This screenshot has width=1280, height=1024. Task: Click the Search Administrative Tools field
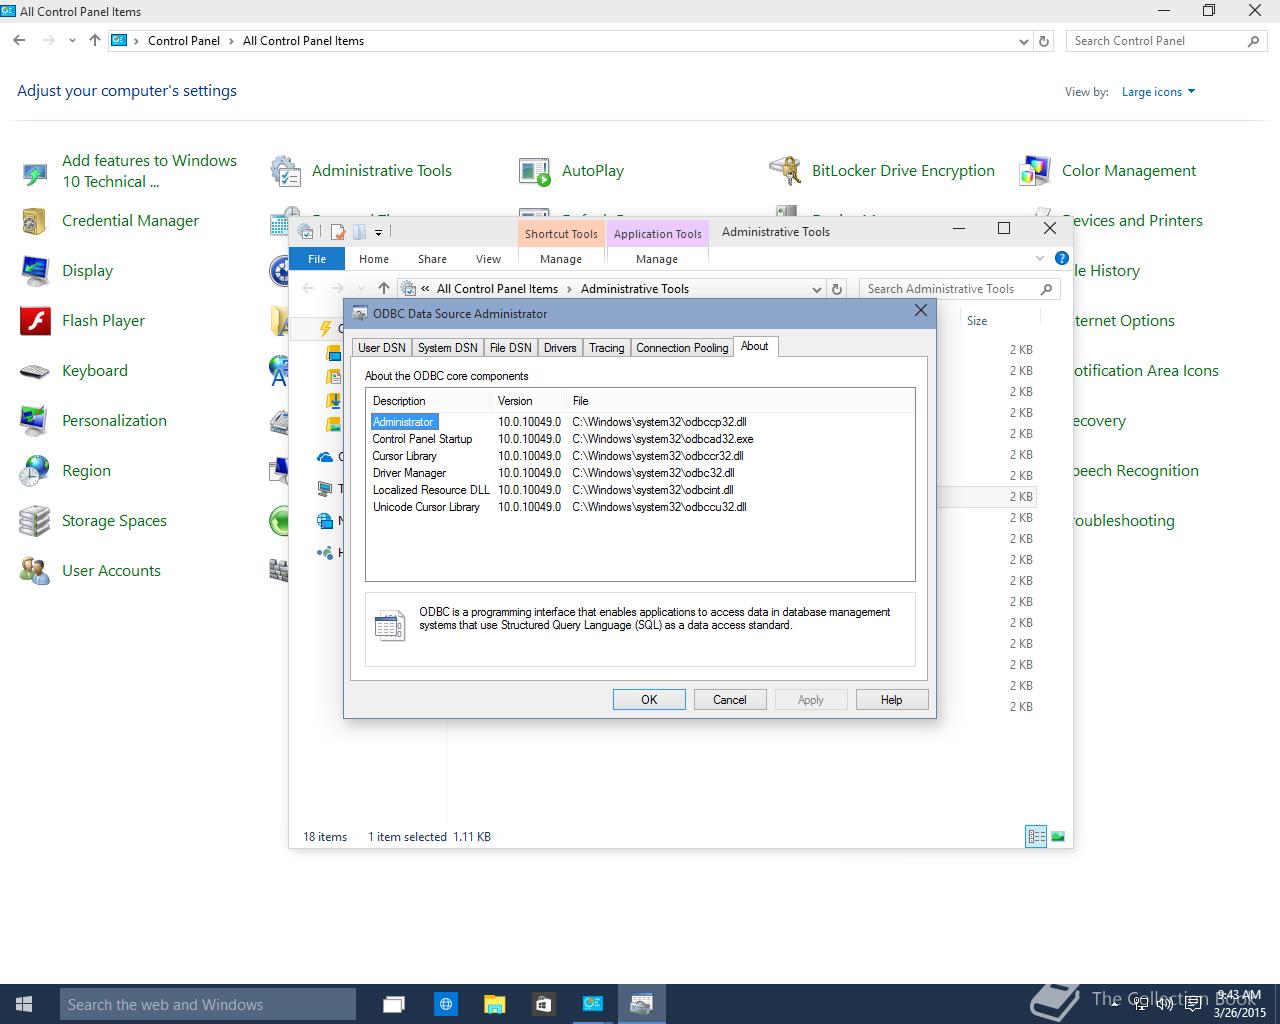(950, 289)
